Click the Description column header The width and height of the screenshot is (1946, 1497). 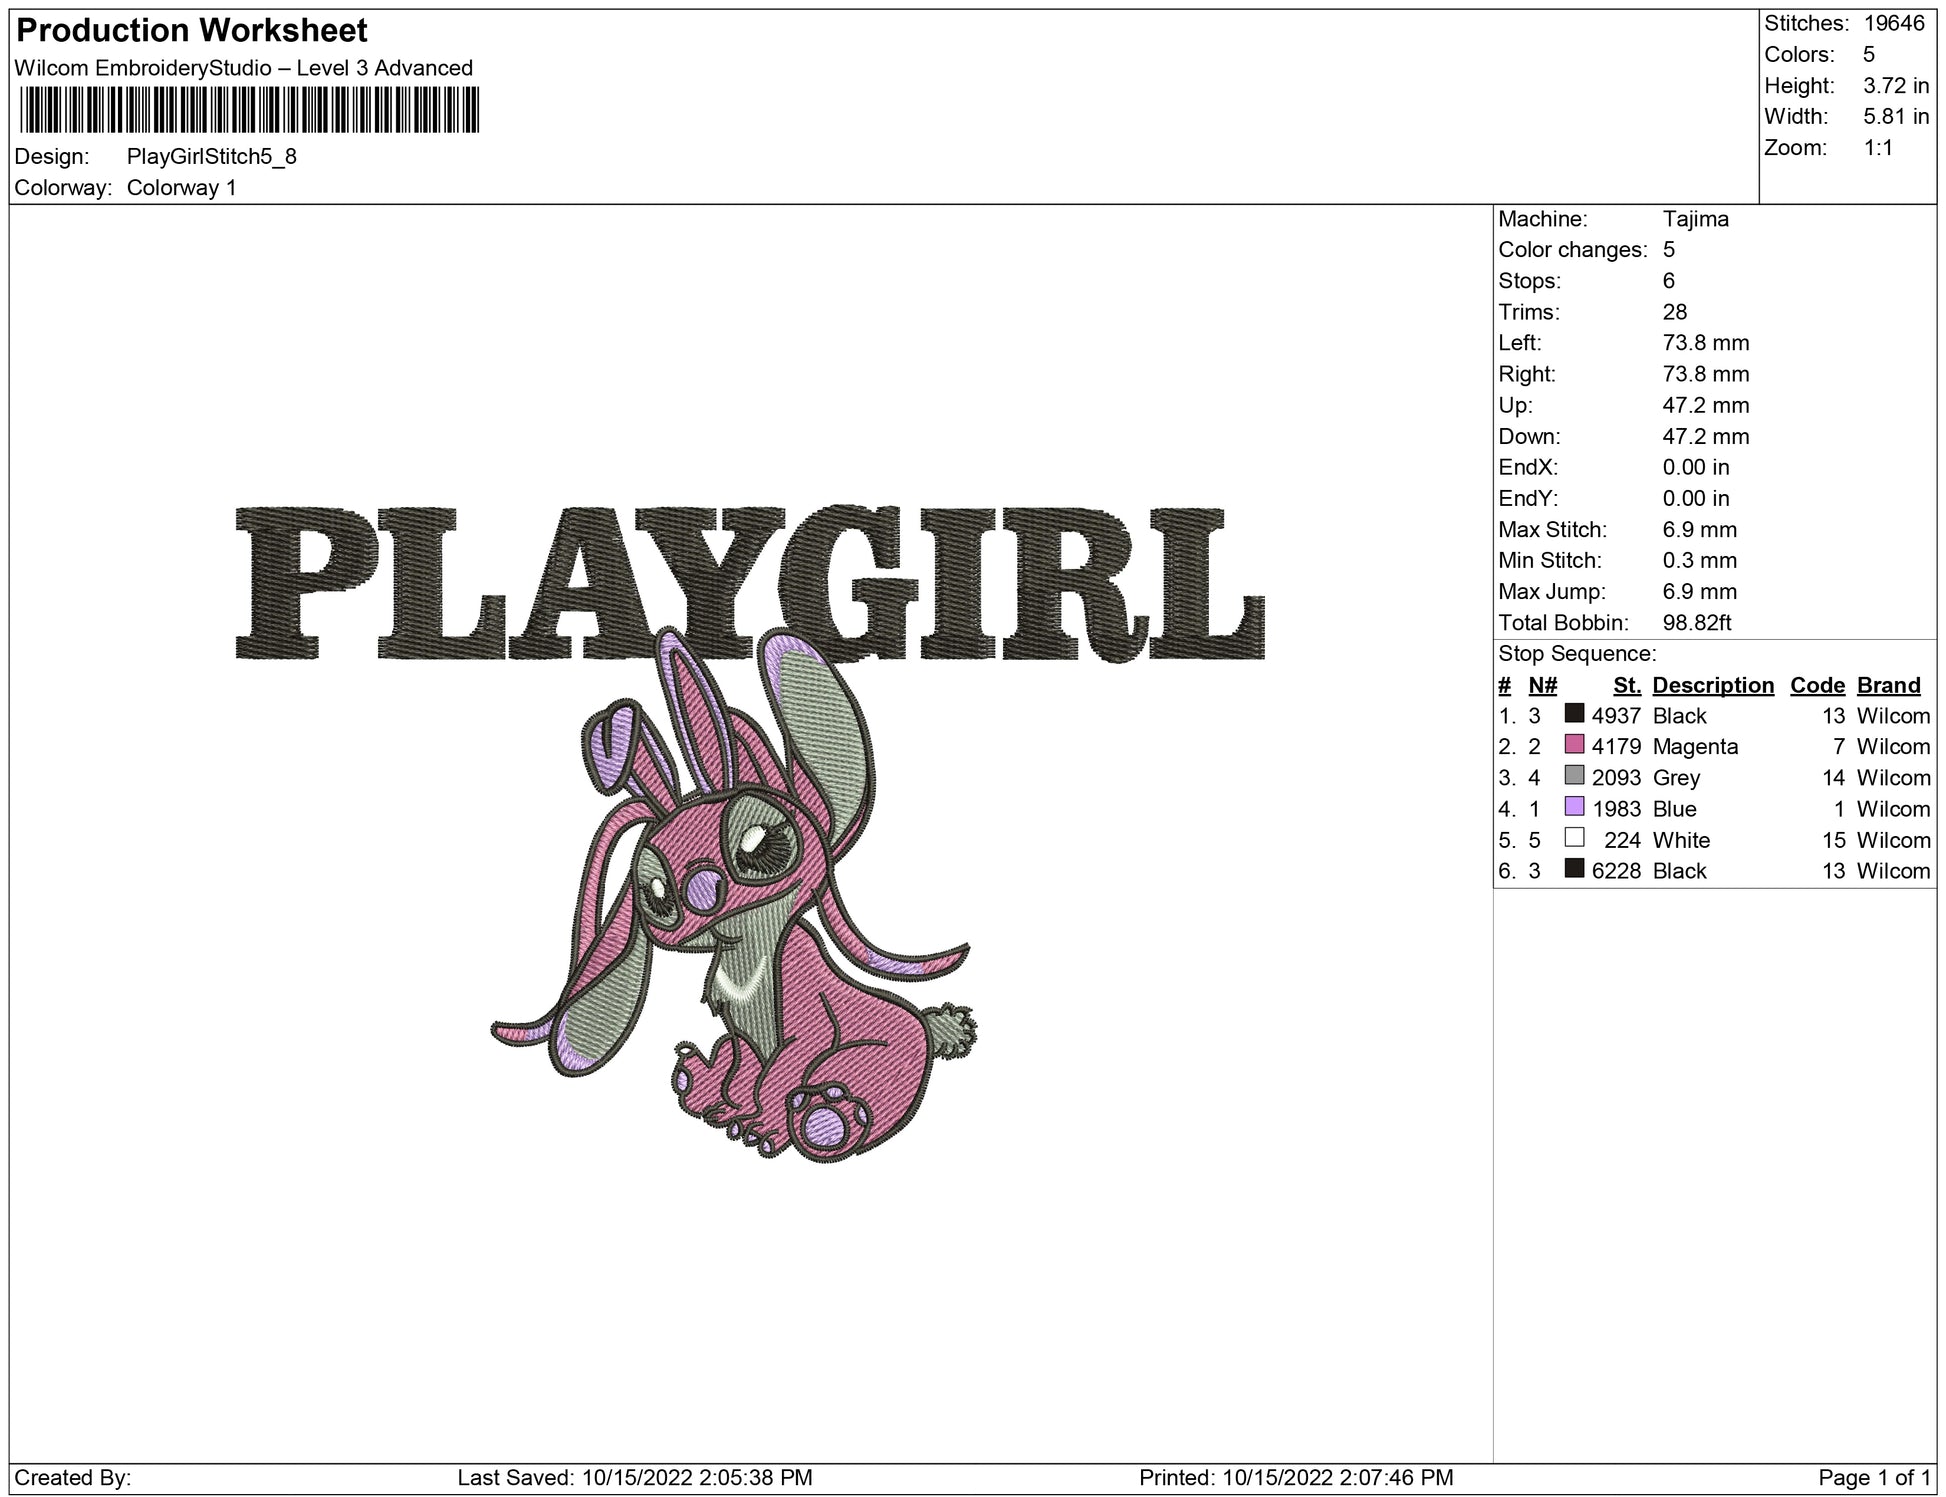coord(1712,685)
